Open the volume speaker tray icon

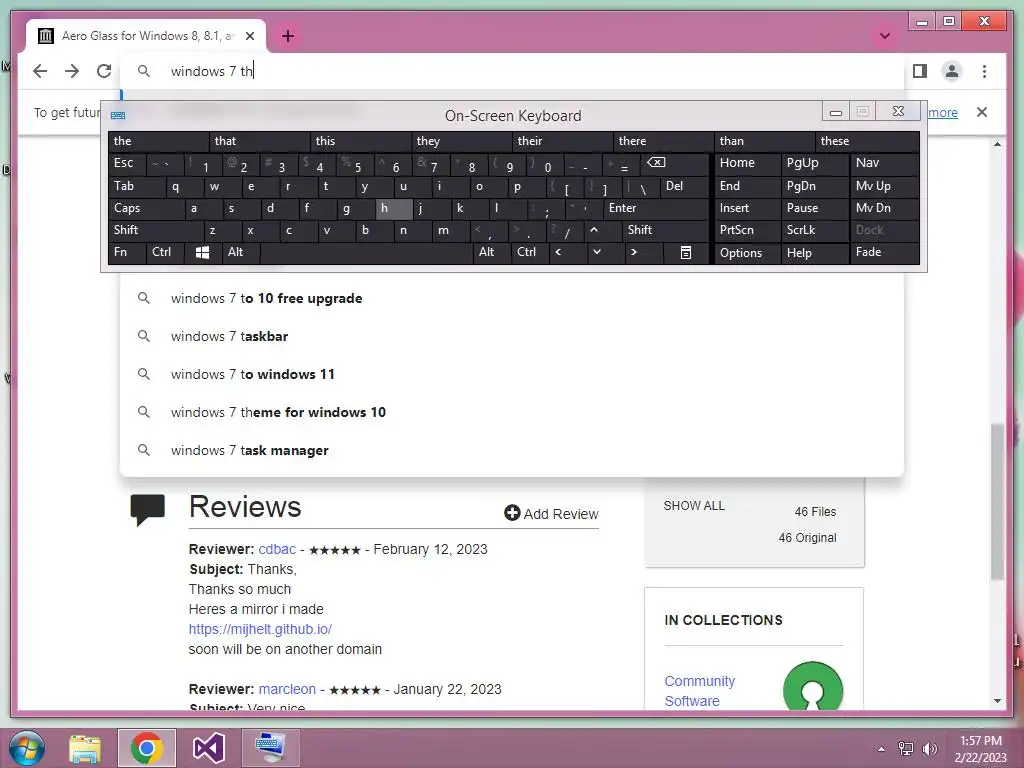(x=930, y=749)
